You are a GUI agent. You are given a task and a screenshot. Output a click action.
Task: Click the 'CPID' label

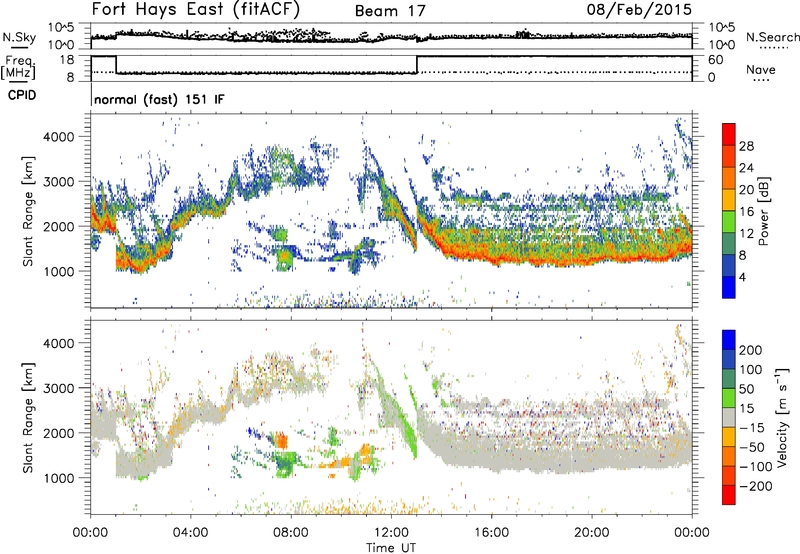(21, 95)
